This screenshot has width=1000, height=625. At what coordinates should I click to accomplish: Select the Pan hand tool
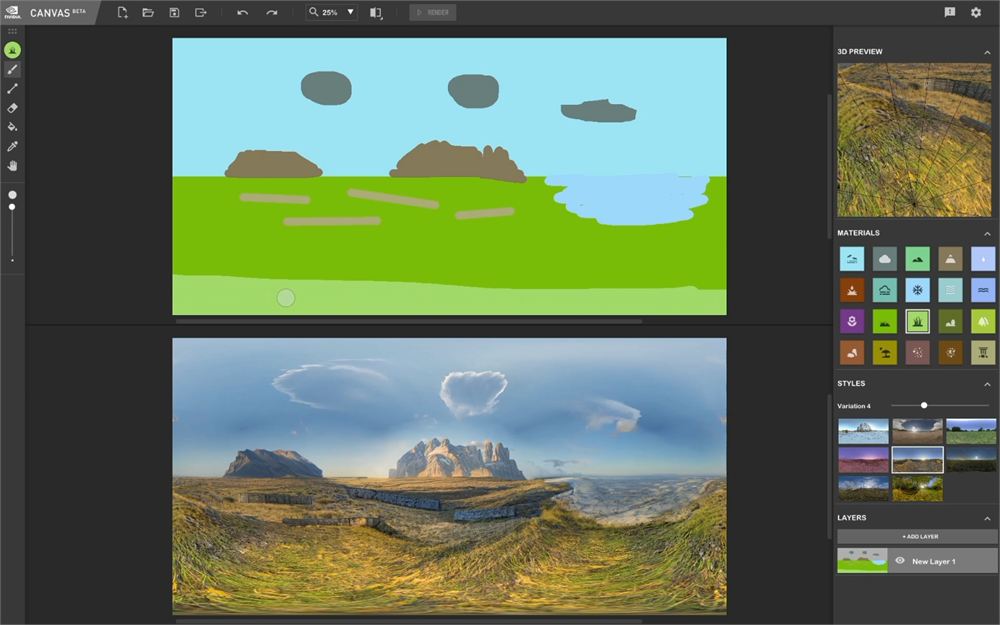click(12, 166)
